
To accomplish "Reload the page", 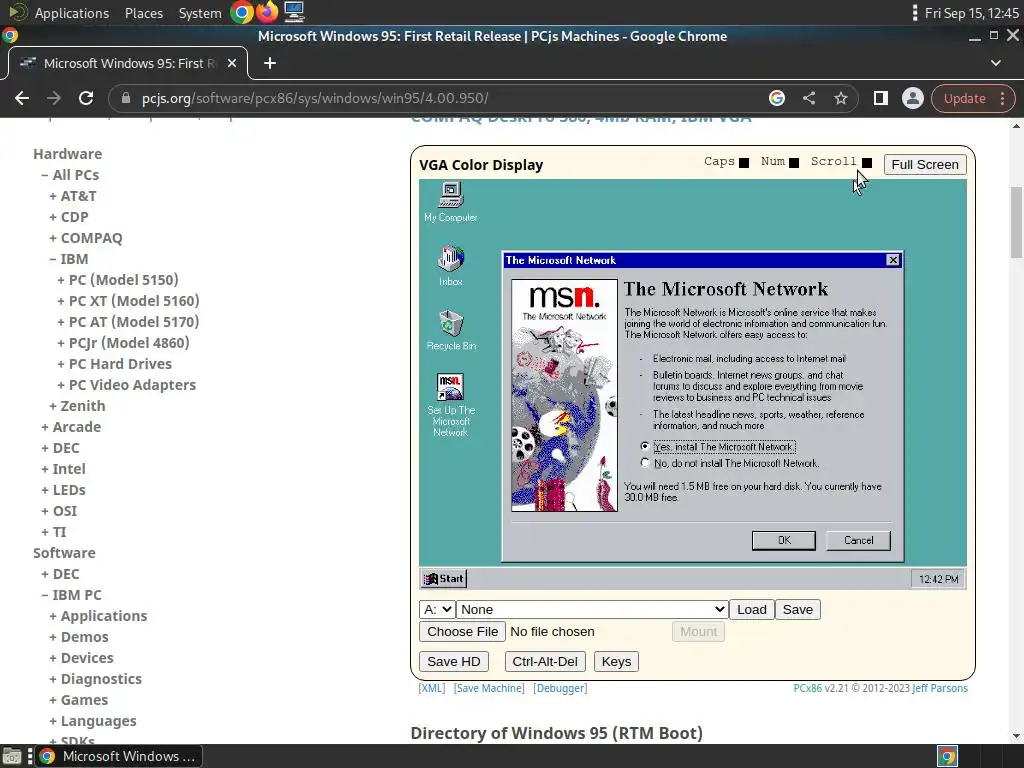I will click(86, 99).
